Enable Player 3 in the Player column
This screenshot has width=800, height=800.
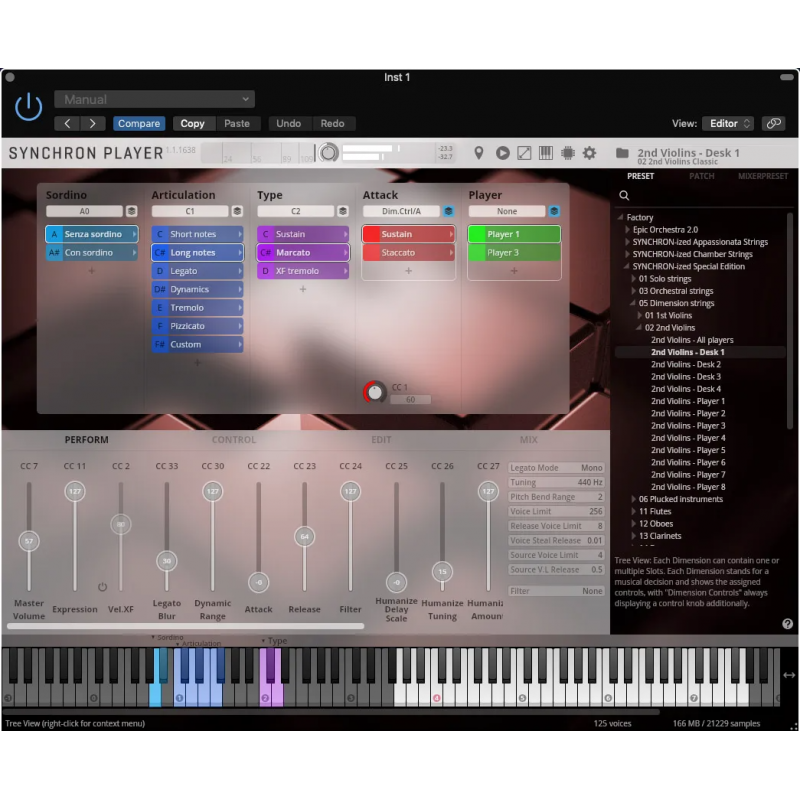coord(513,252)
